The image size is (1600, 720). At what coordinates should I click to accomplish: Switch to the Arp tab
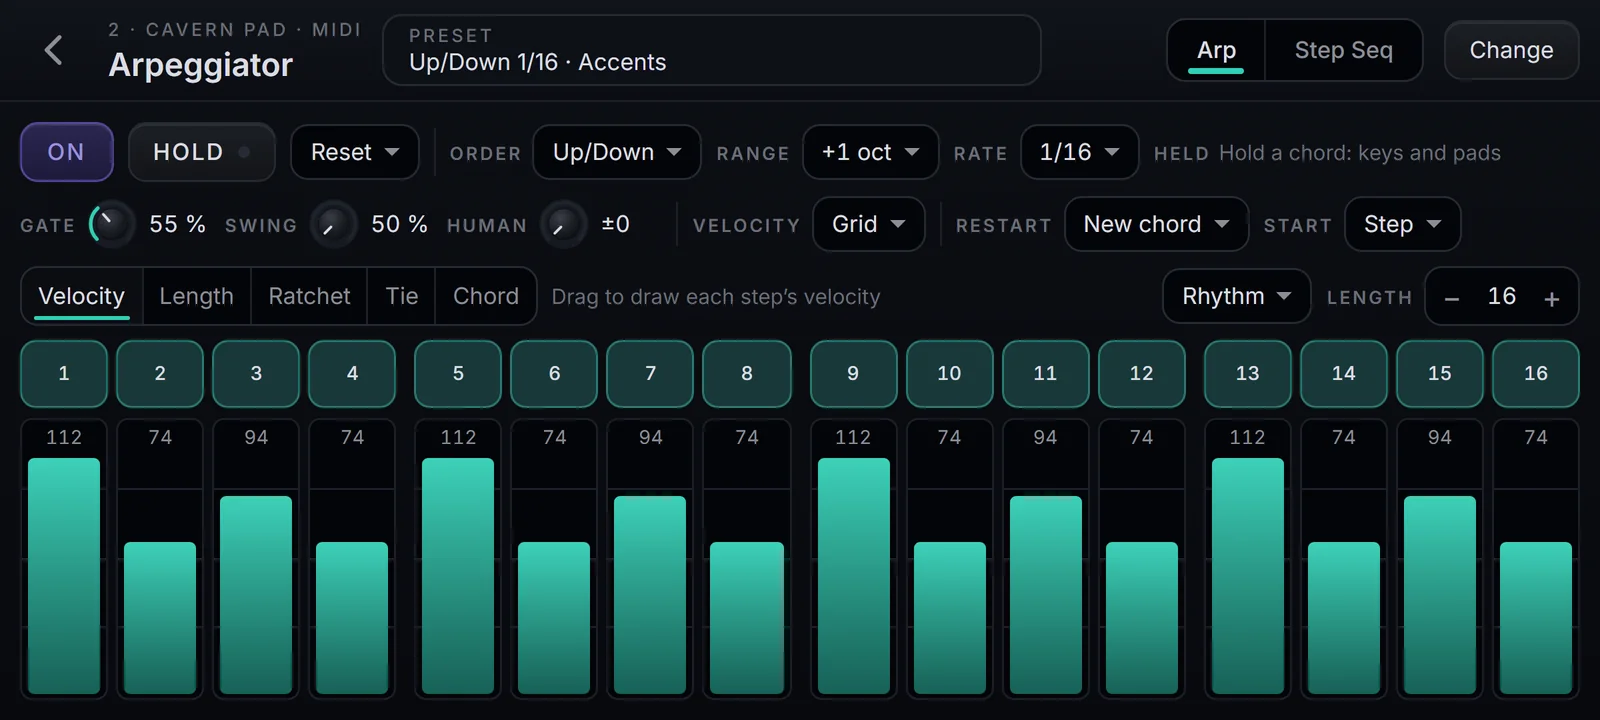coord(1216,50)
